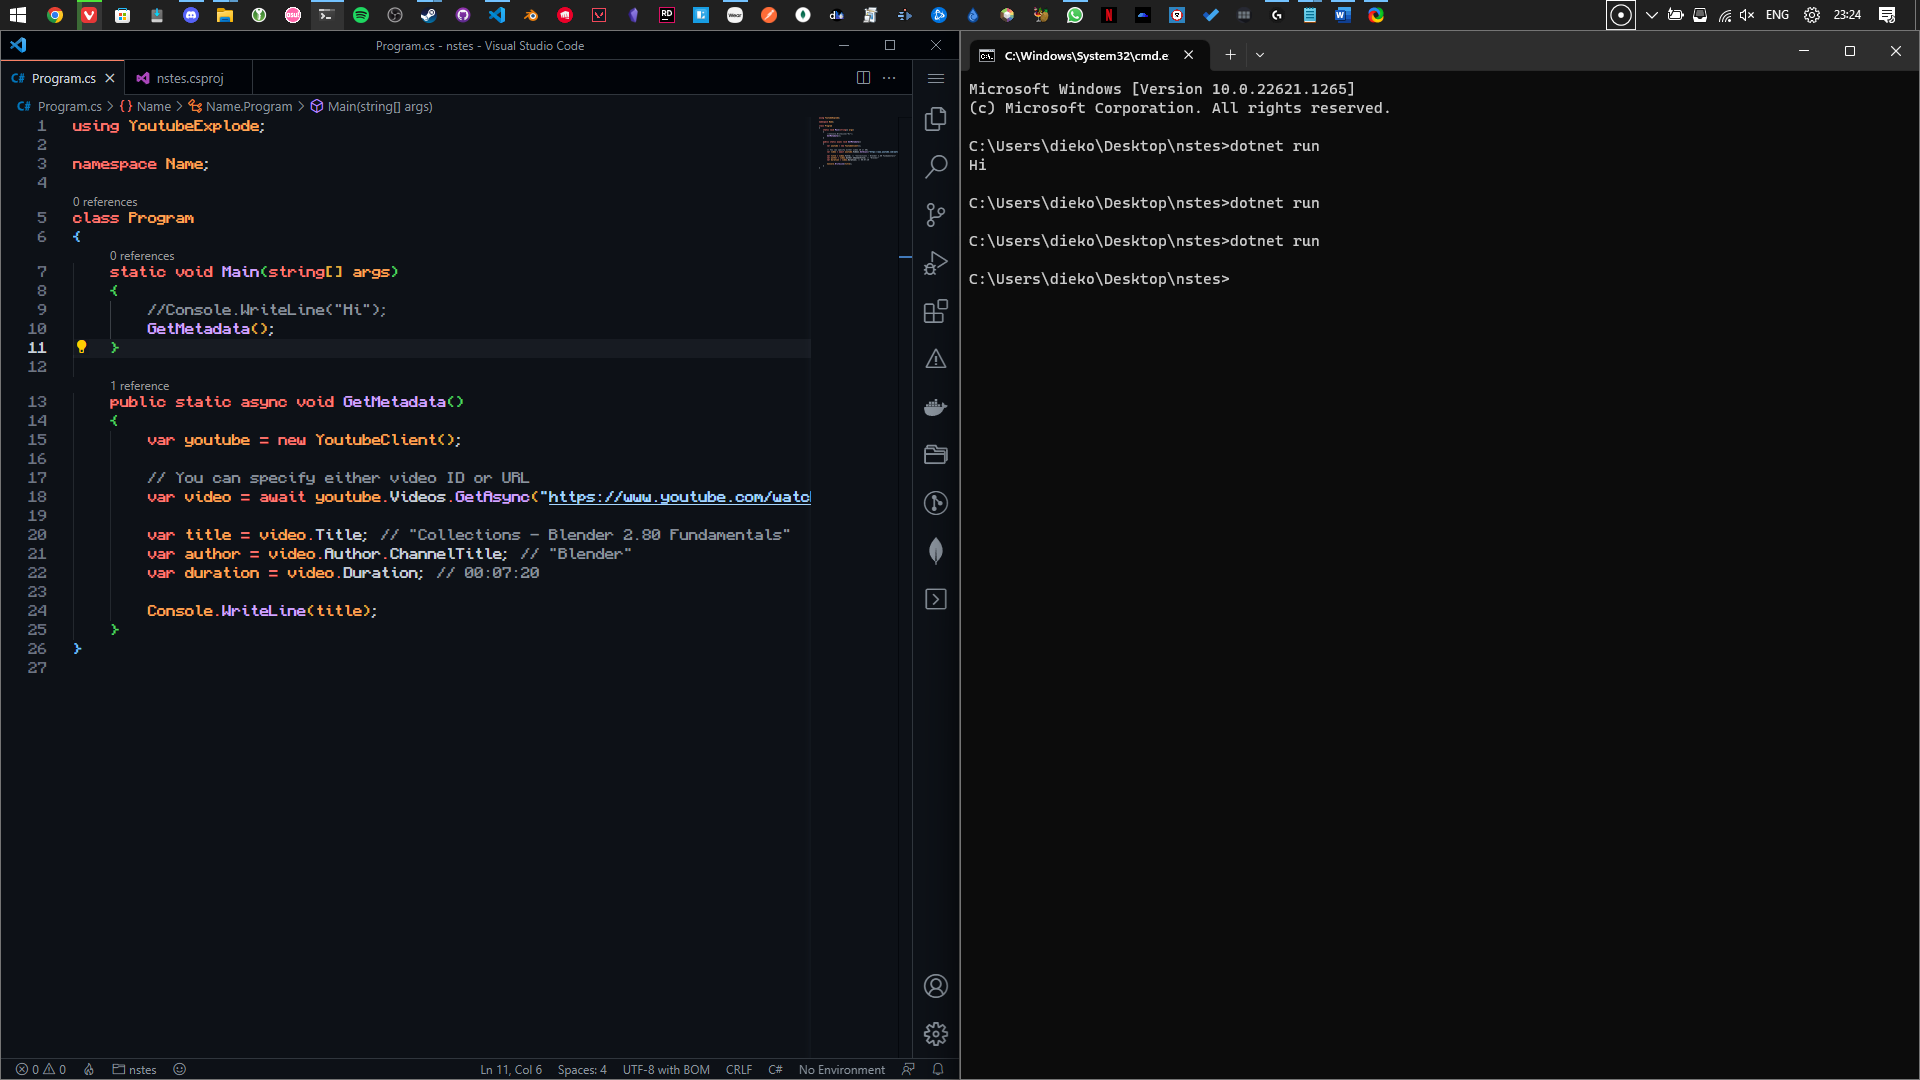1920x1080 pixels.
Task: Select the Program.cs editor tab
Action: coord(63,78)
